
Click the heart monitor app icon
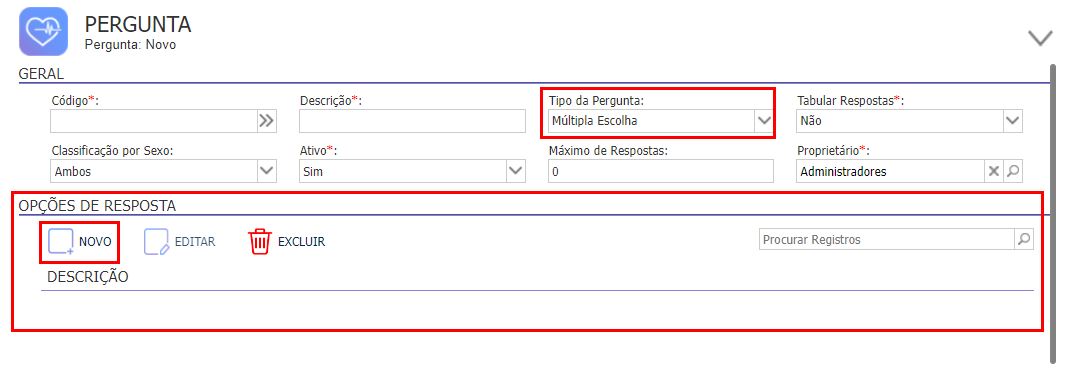[44, 31]
